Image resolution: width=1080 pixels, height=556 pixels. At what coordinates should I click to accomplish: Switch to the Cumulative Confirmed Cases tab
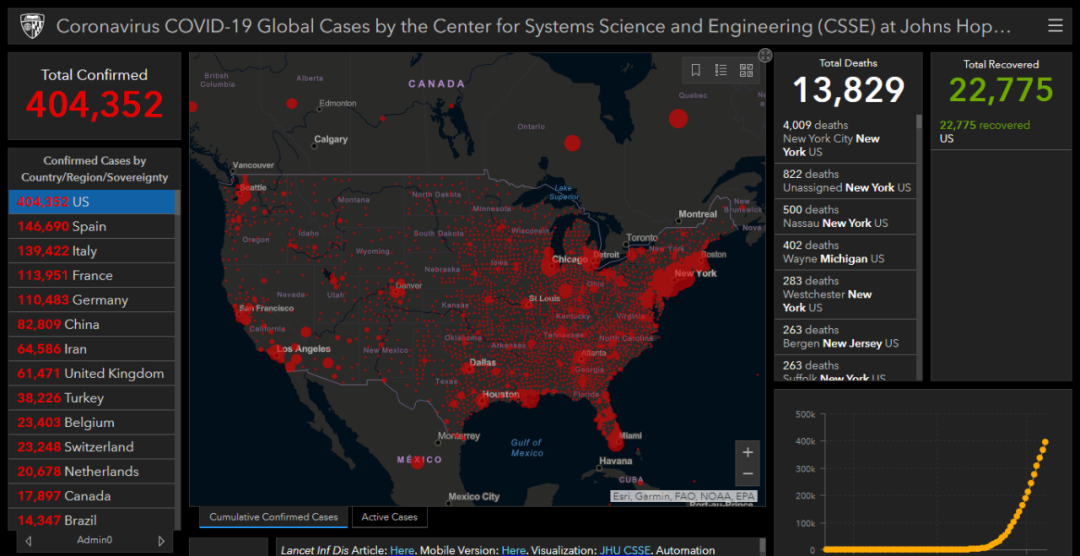click(273, 517)
